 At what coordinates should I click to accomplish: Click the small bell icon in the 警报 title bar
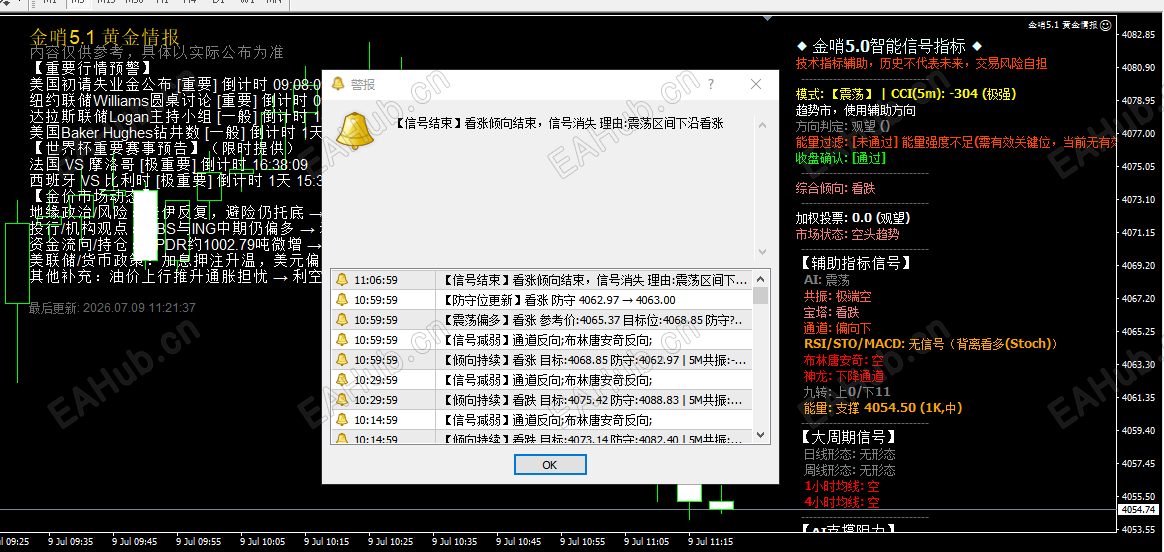click(337, 84)
